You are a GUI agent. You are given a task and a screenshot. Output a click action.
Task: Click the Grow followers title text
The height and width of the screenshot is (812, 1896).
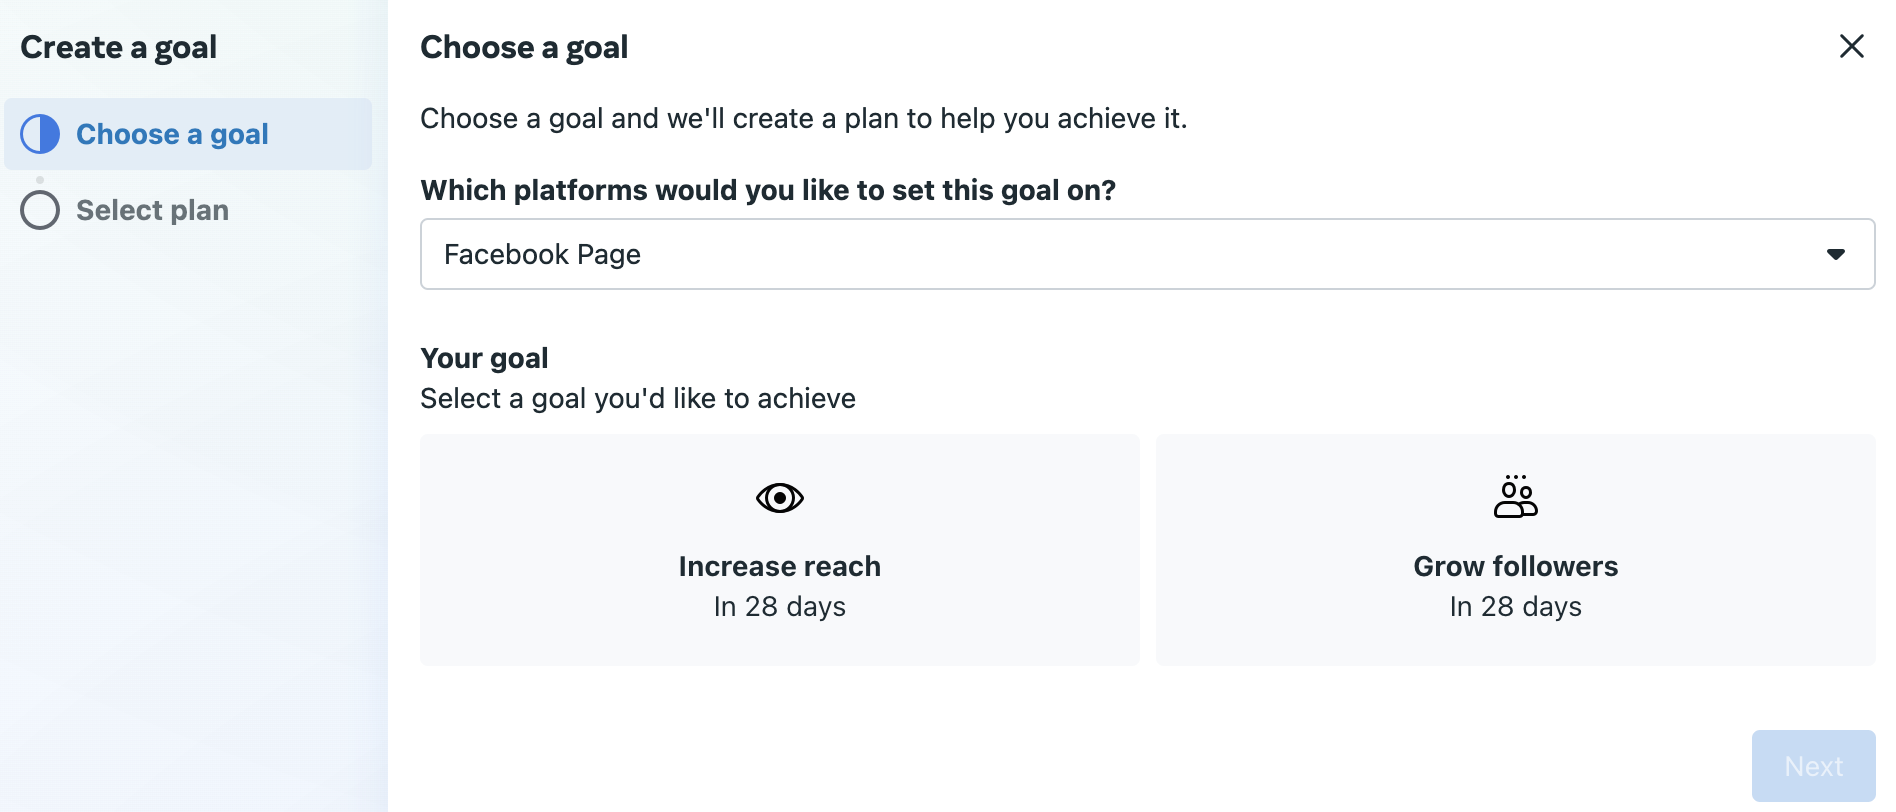click(x=1515, y=566)
